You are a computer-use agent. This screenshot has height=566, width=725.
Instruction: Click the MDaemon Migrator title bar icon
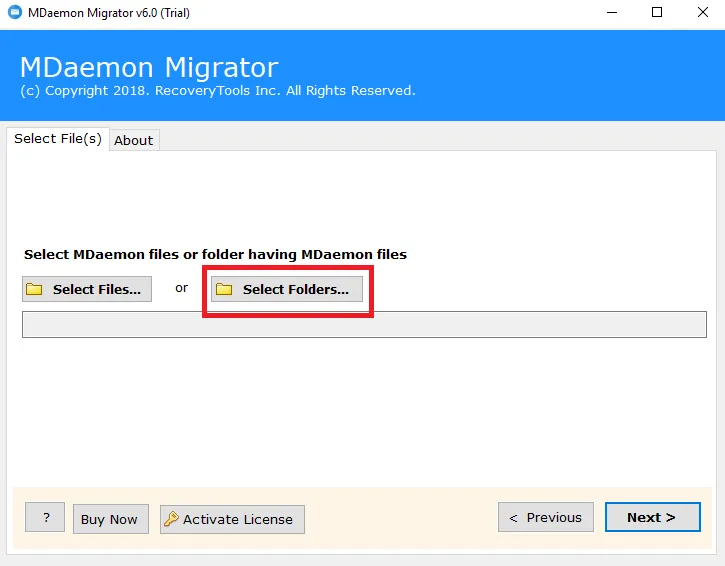(15, 12)
